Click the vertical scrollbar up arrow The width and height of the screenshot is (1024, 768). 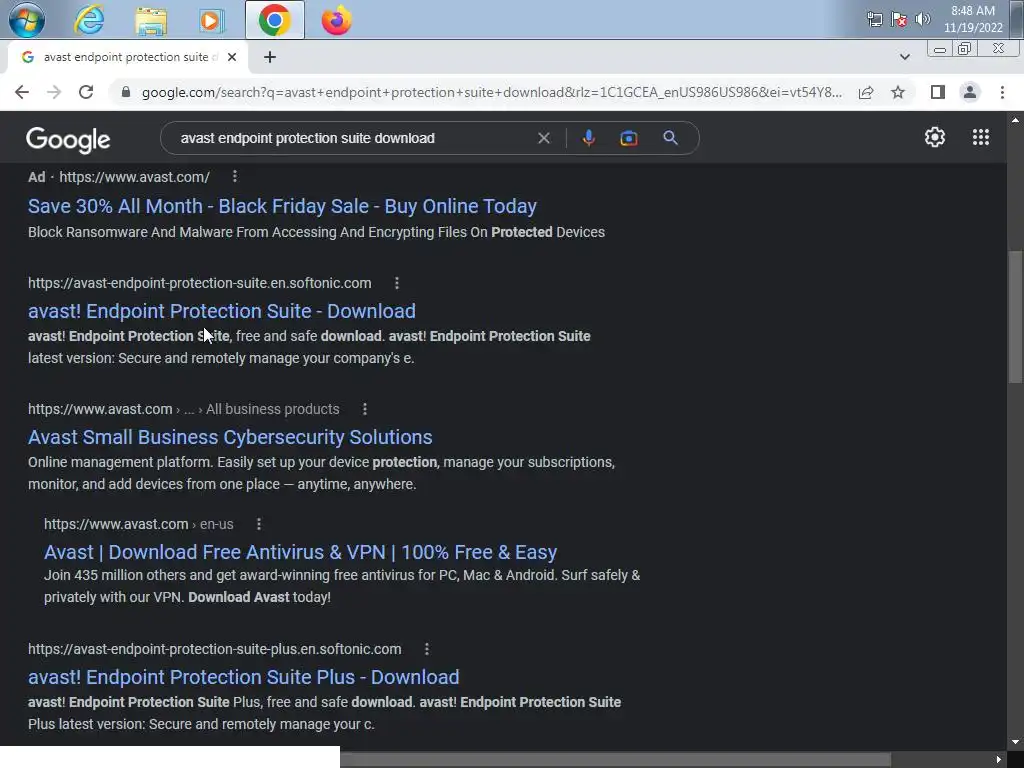coord(1015,120)
